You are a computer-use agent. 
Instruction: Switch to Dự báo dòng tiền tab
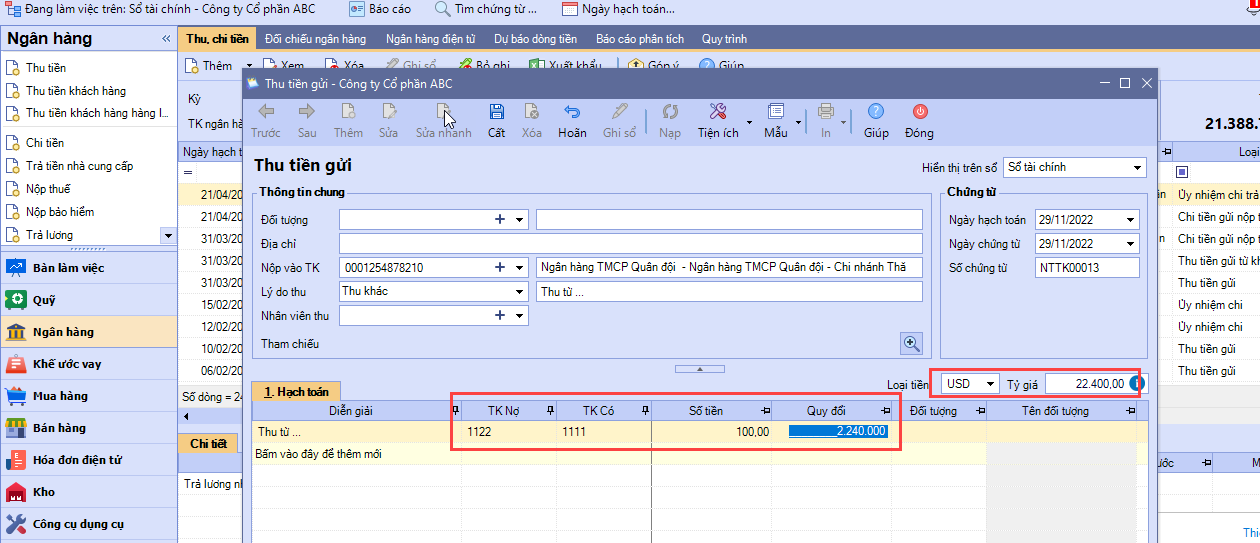coord(535,39)
